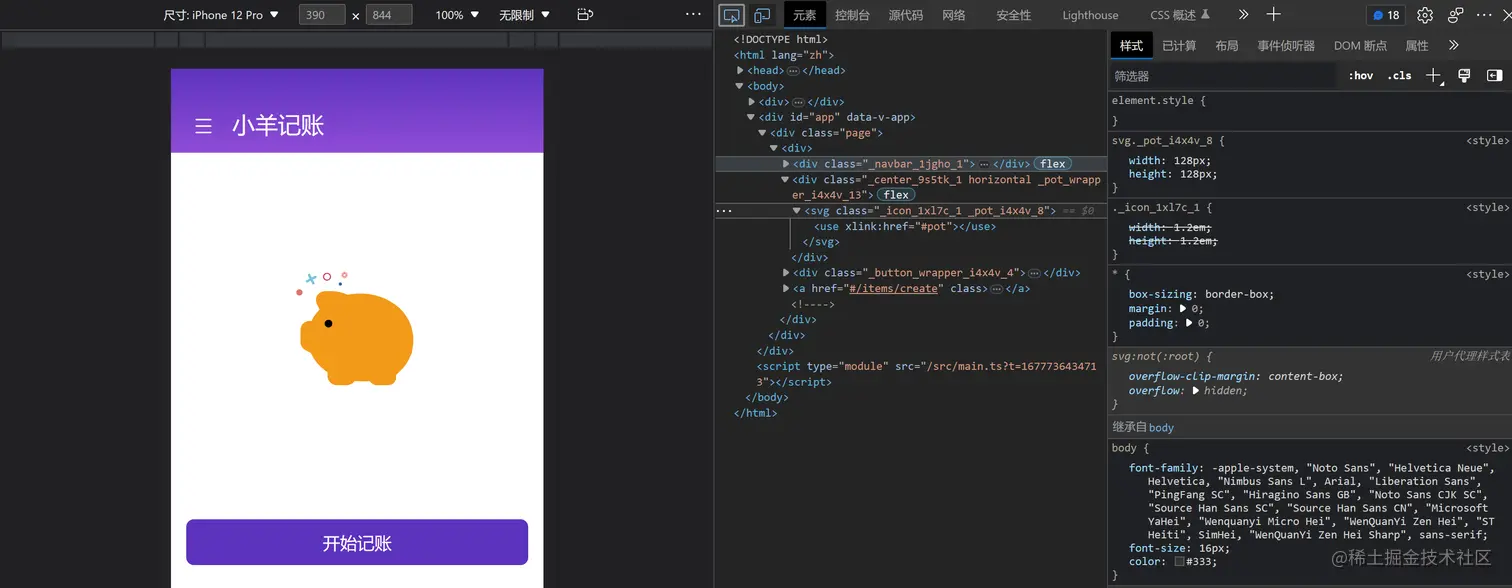The height and width of the screenshot is (588, 1512).
Task: Open the 无限制 throttling dropdown
Action: tap(525, 15)
